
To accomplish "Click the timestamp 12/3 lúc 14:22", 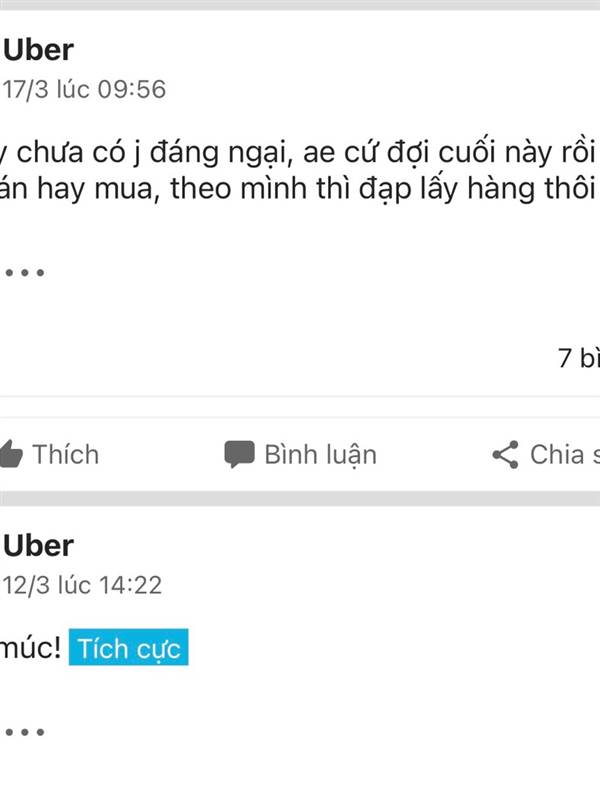I will point(83,585).
